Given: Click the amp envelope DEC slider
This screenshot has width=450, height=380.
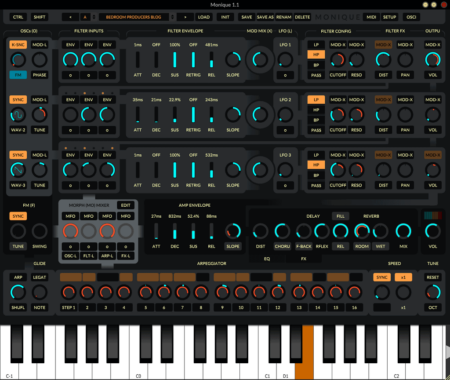Looking at the screenshot, I should pos(175,231).
